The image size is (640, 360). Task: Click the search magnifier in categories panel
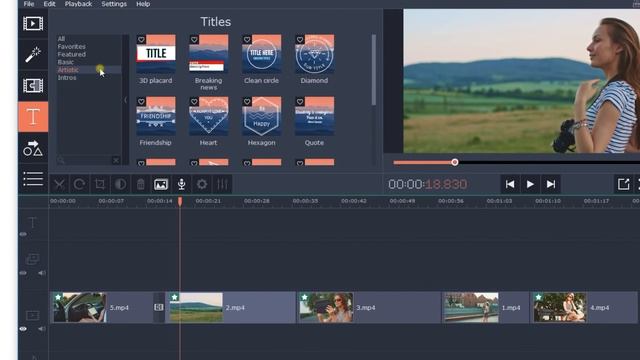pyautogui.click(x=61, y=160)
